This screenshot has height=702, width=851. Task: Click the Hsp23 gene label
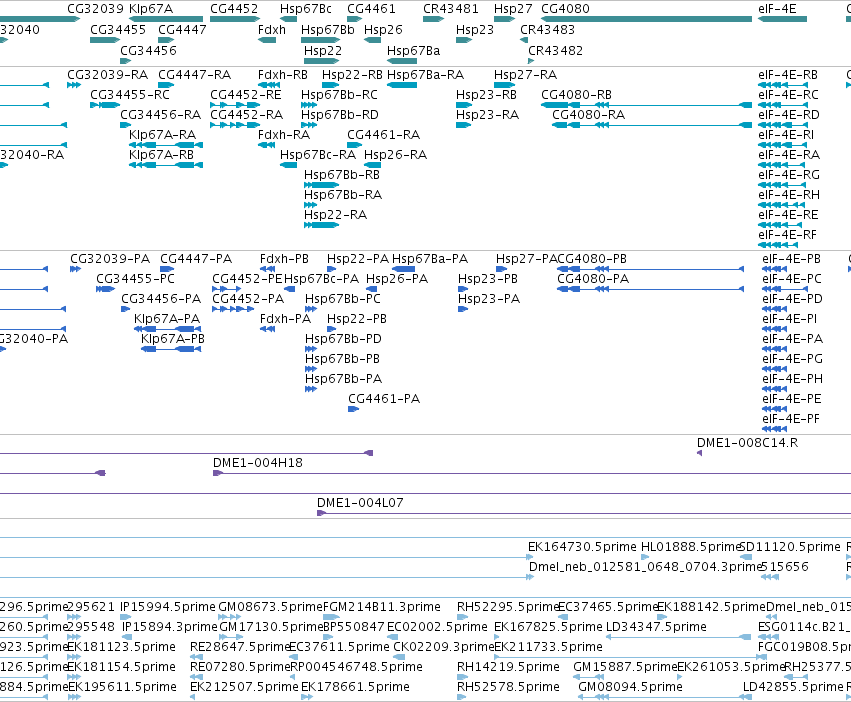pos(475,30)
